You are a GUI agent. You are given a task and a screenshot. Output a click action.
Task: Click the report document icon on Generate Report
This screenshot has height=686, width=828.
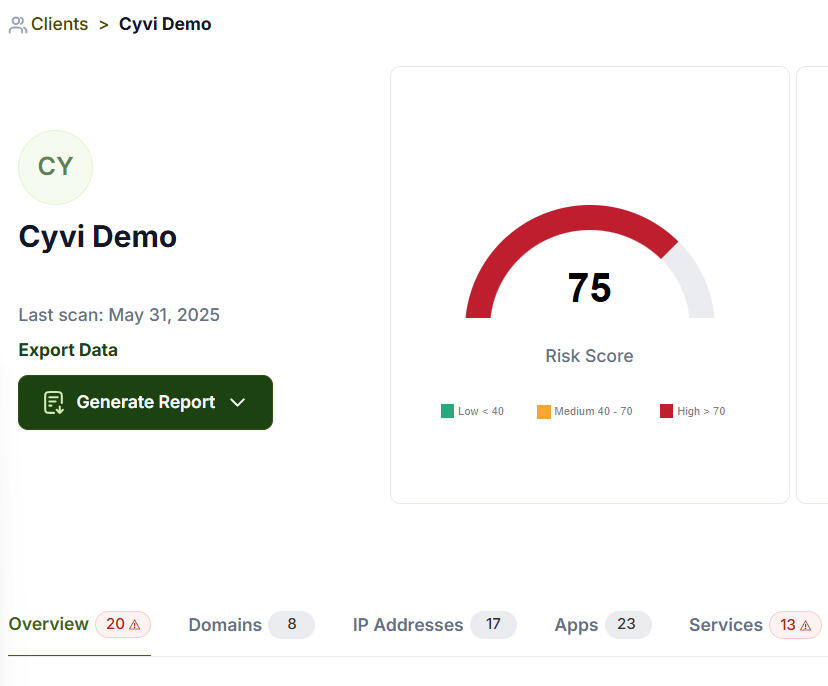coord(53,402)
